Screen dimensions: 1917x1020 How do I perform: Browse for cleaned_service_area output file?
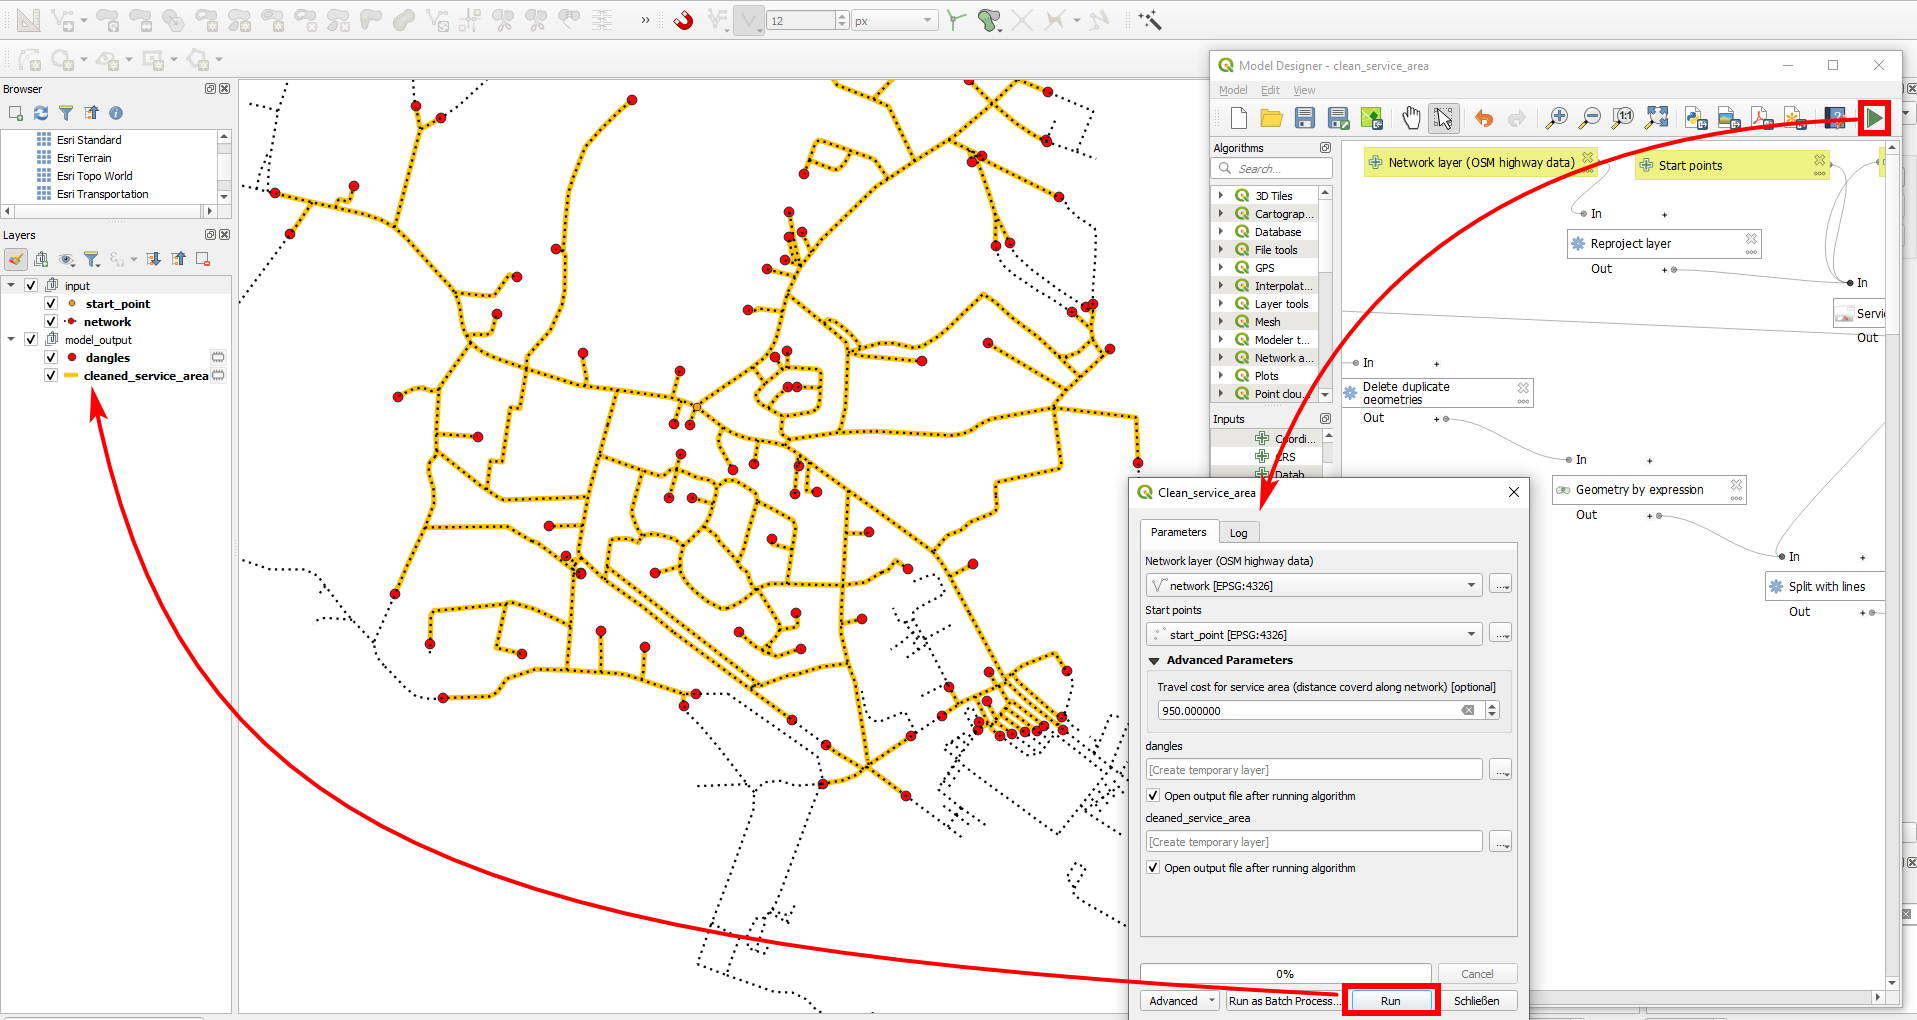pos(1500,842)
